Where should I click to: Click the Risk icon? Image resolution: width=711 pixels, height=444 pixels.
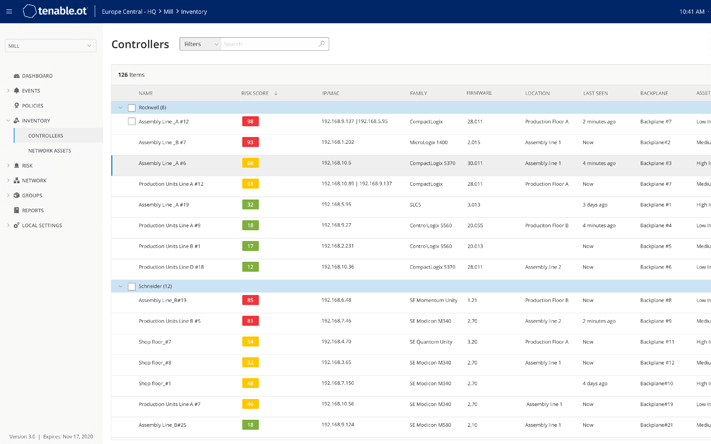tap(17, 166)
